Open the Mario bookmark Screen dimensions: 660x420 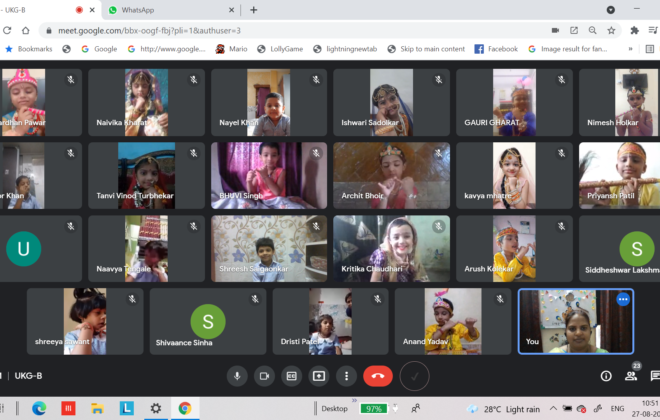tap(232, 49)
